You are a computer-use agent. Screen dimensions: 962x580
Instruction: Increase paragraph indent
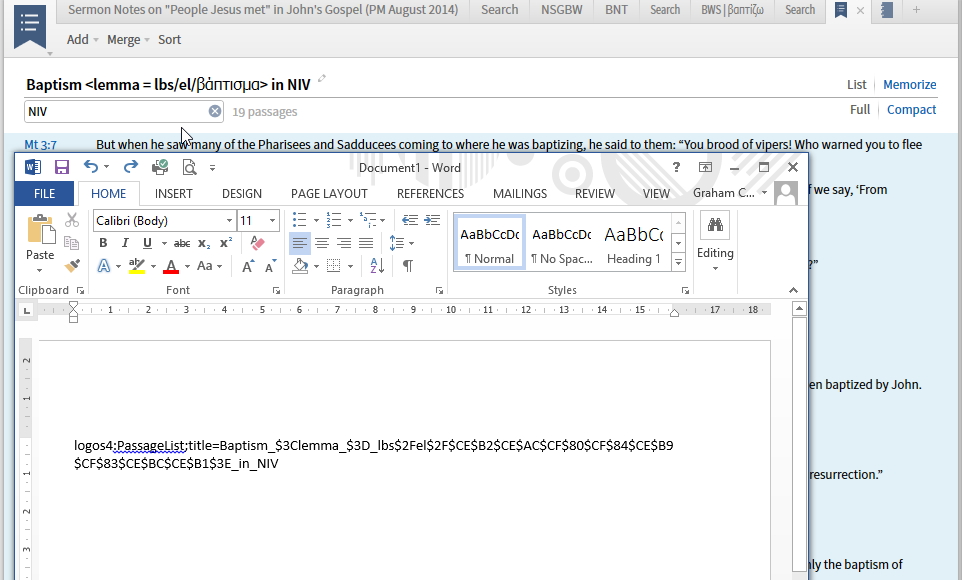click(432, 220)
